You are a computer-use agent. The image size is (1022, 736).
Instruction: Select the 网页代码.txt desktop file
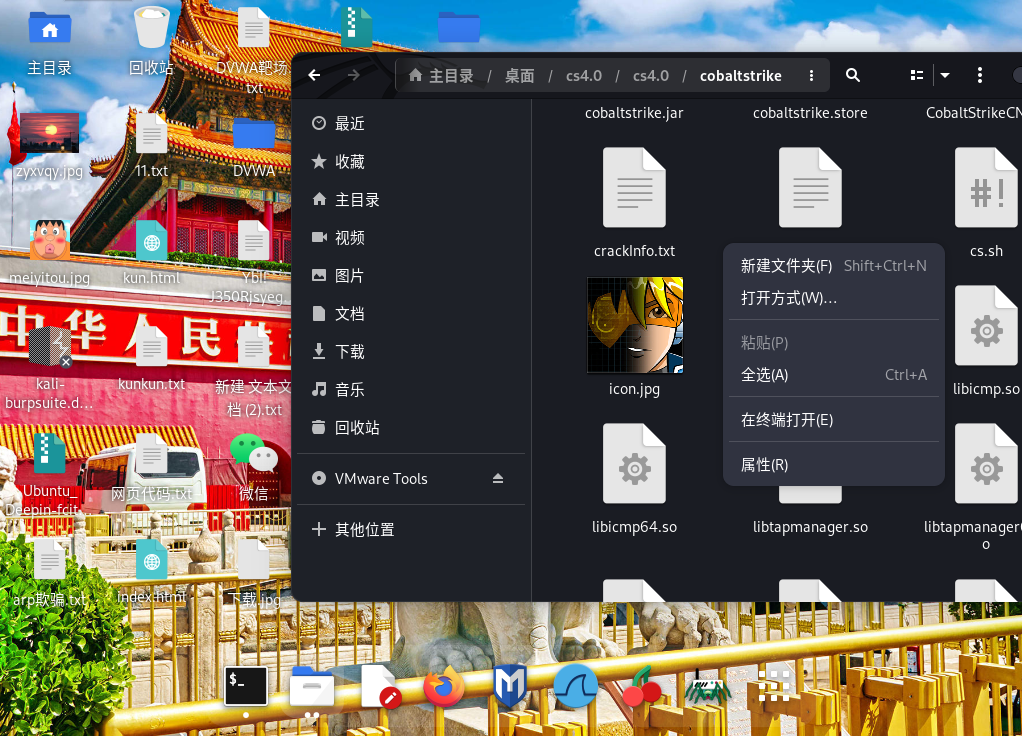click(x=151, y=468)
